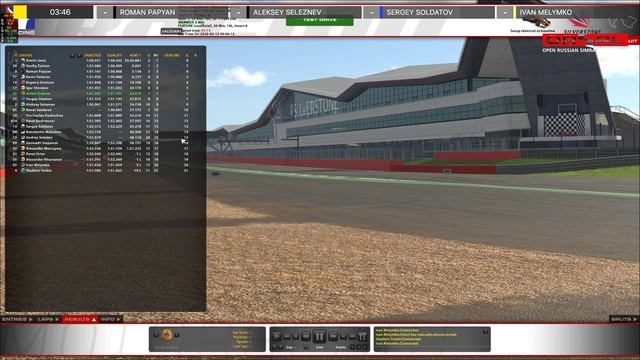Click the orange helmet driver icon
The height and width of the screenshot is (360, 640).
click(x=167, y=335)
